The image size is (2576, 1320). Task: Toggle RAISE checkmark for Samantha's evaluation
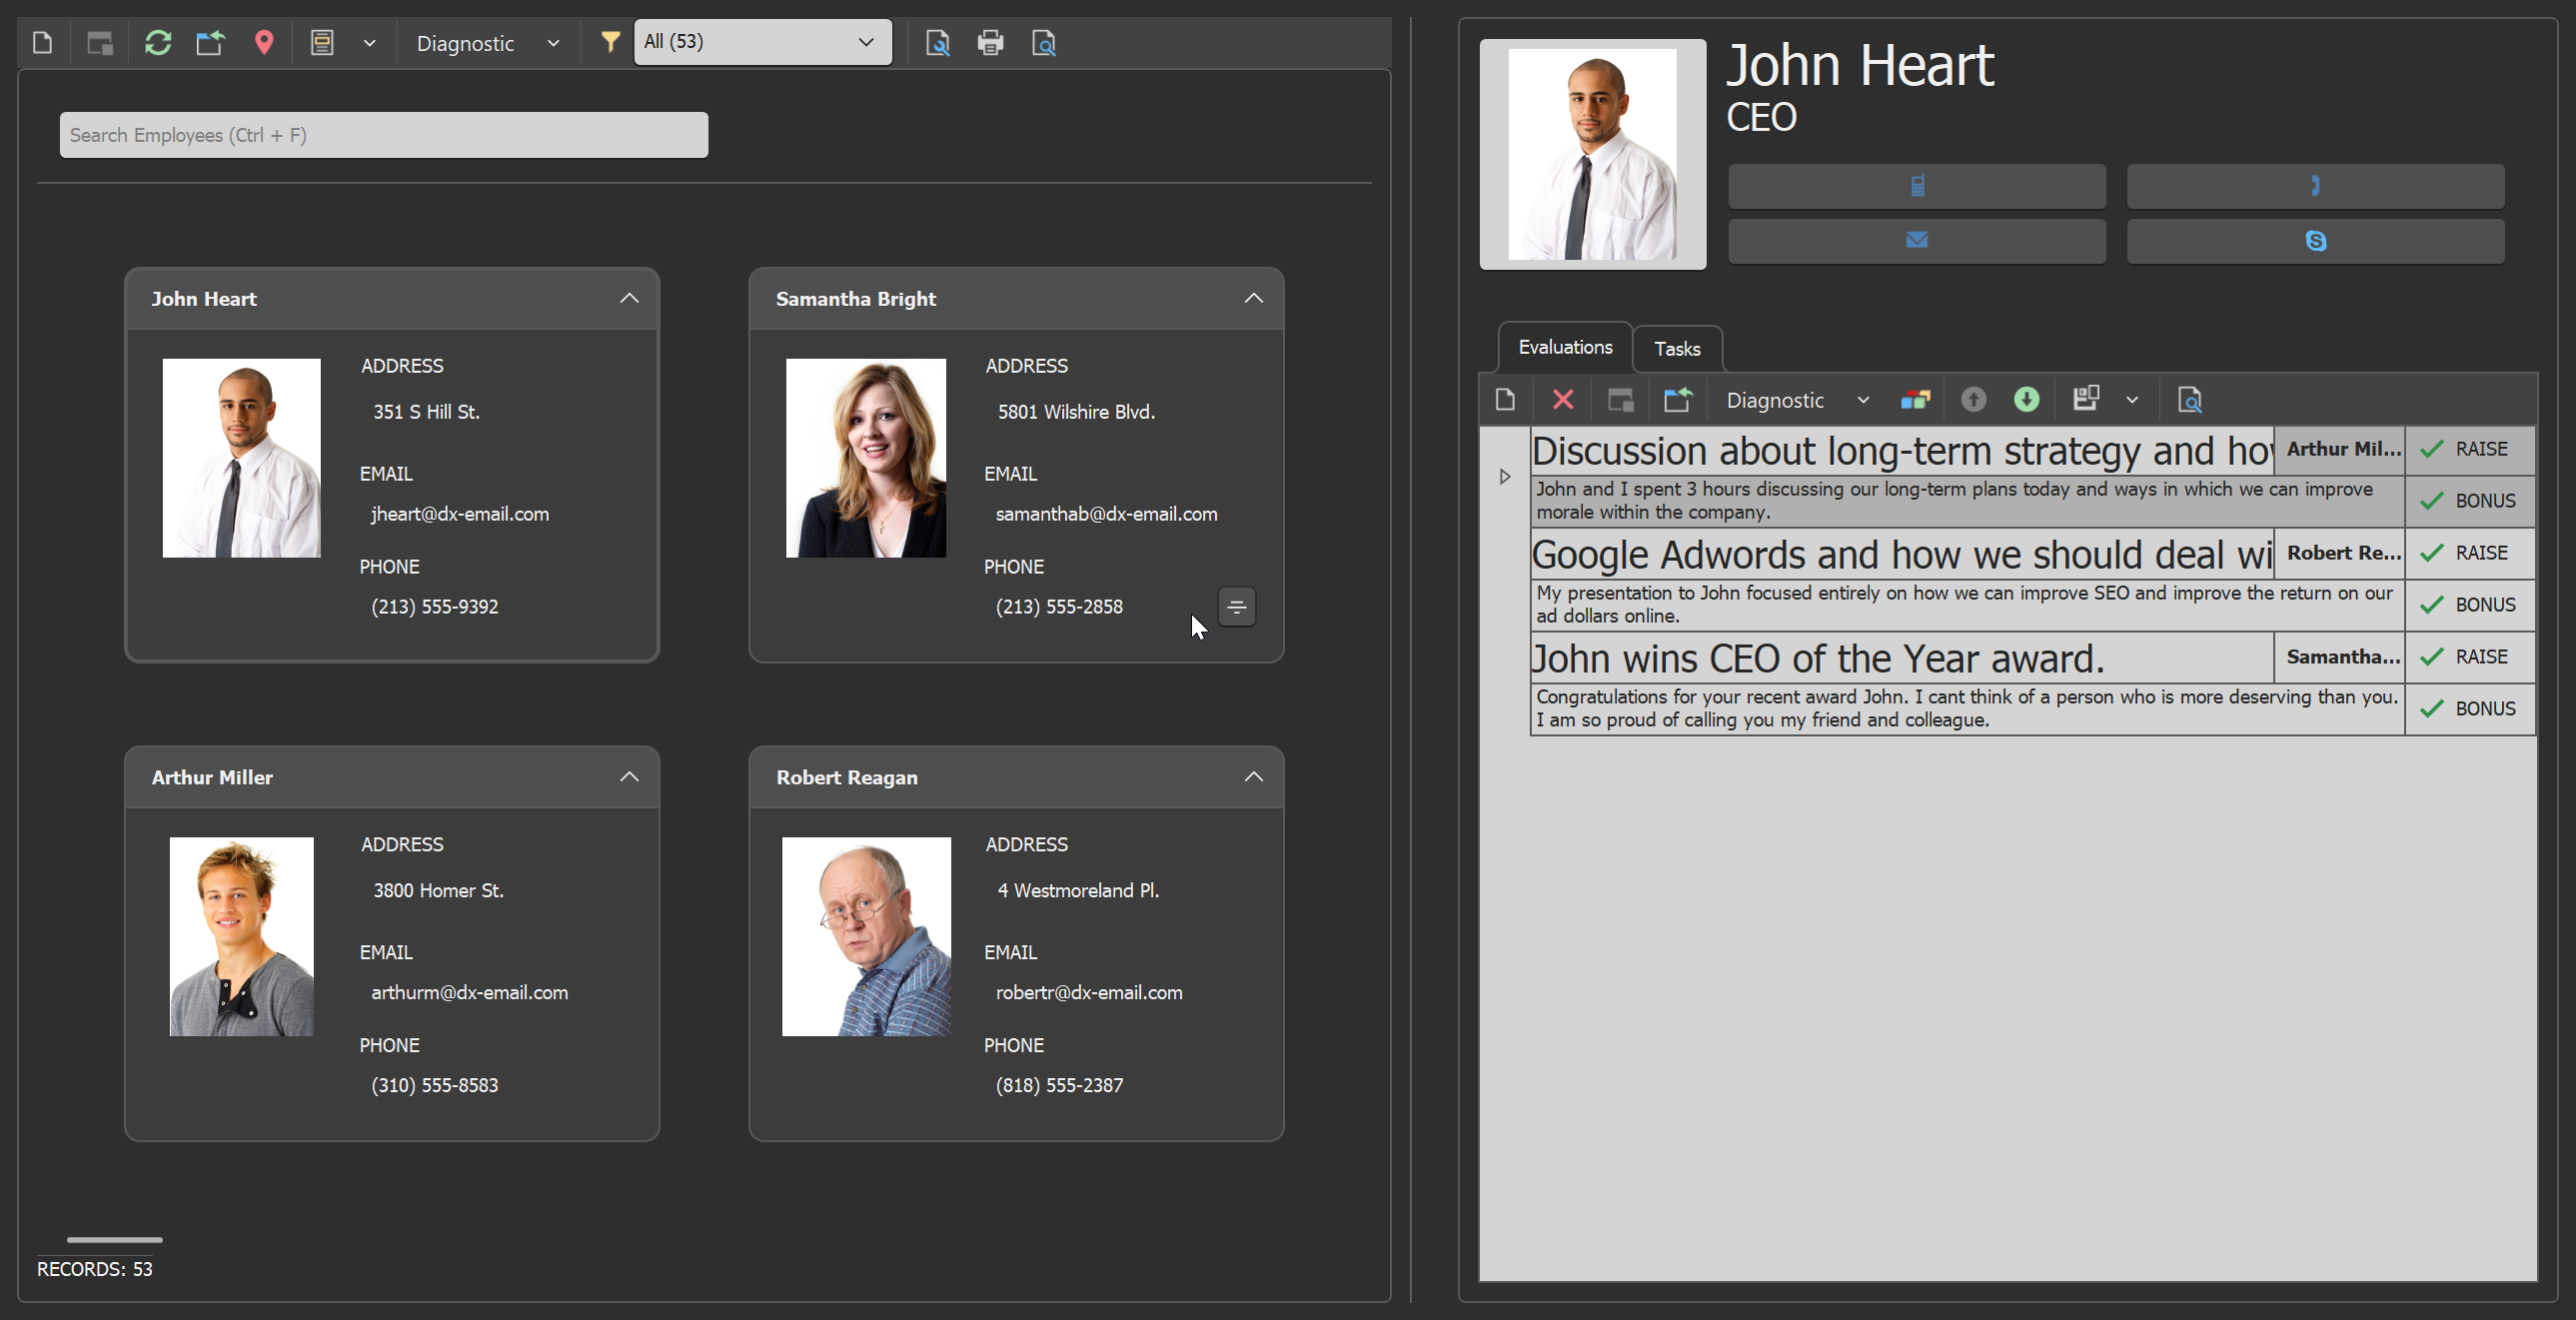pos(2432,657)
